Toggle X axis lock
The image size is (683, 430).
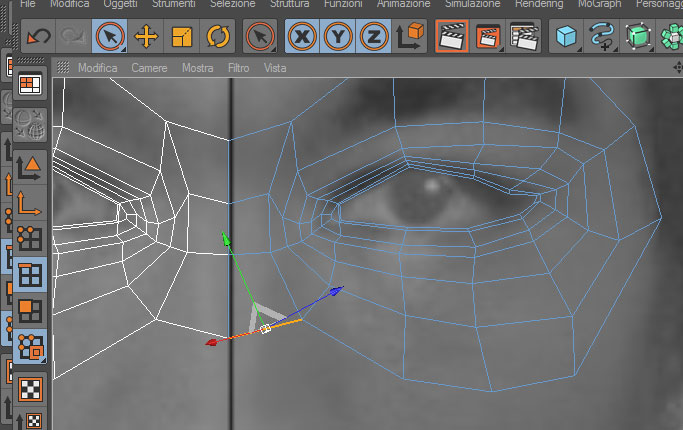(x=302, y=36)
